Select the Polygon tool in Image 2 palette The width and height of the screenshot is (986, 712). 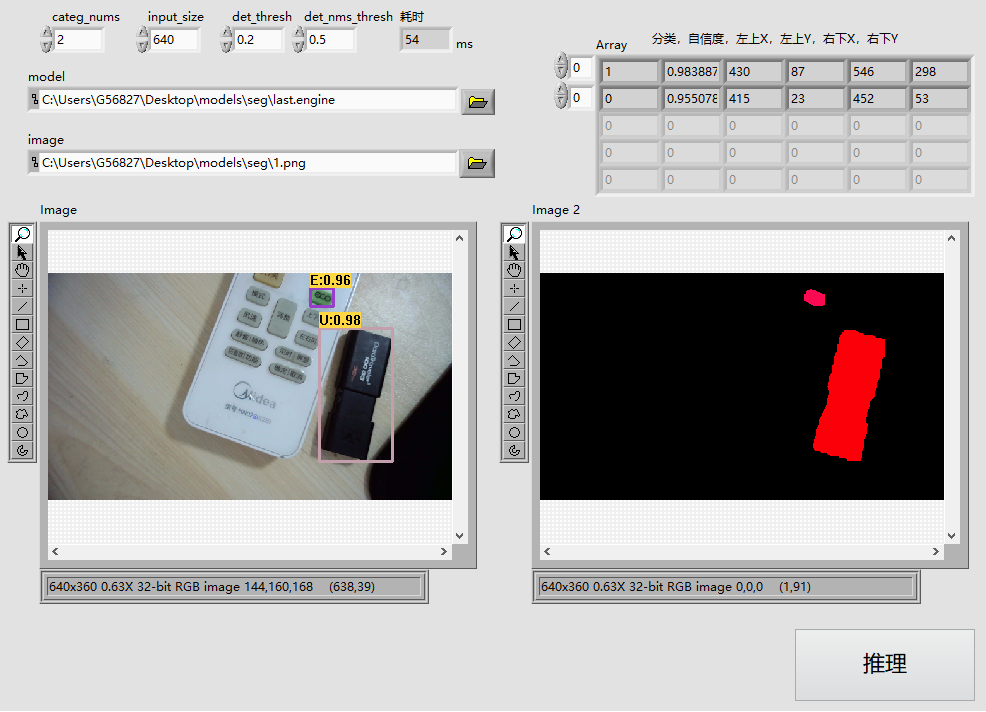(x=514, y=379)
